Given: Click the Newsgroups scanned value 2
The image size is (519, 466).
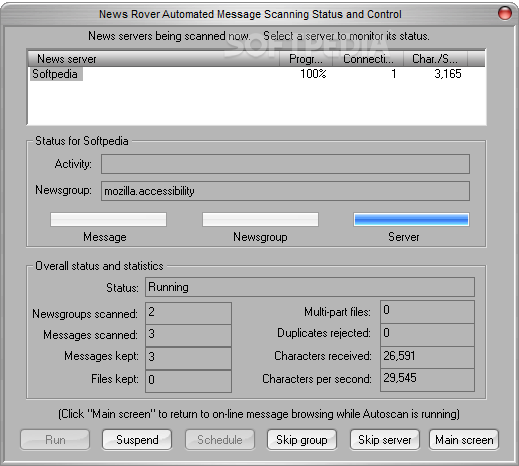Looking at the screenshot, I should pyautogui.click(x=188, y=313).
